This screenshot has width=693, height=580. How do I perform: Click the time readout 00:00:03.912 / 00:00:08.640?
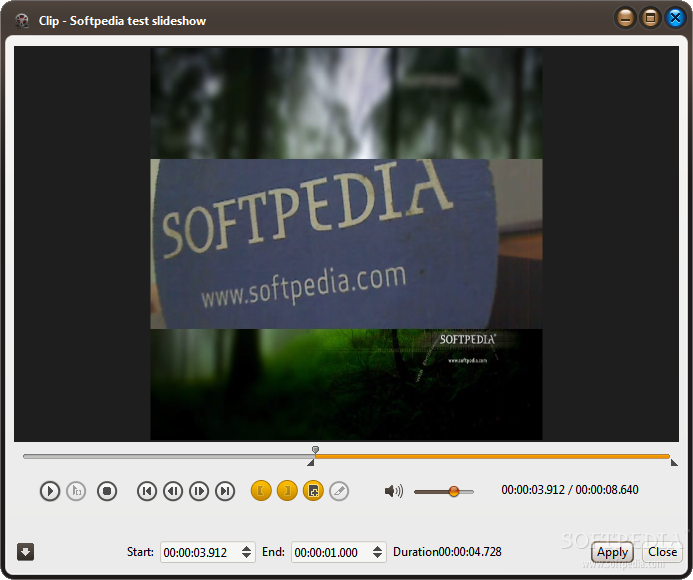(570, 490)
